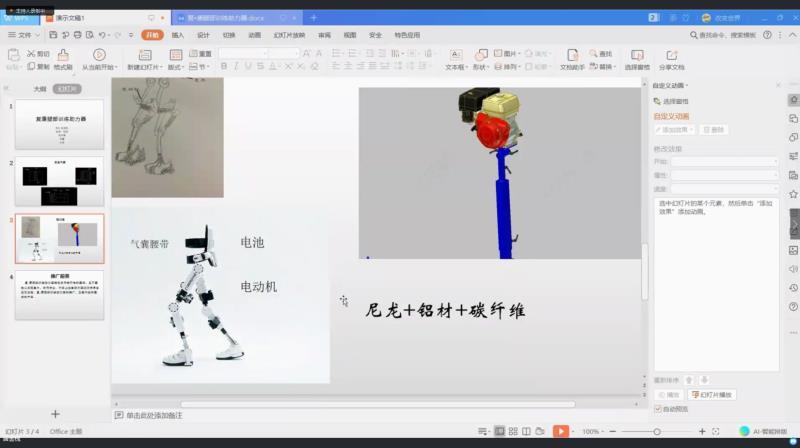Click the Print Preview icon in quick toolbar

click(90, 35)
